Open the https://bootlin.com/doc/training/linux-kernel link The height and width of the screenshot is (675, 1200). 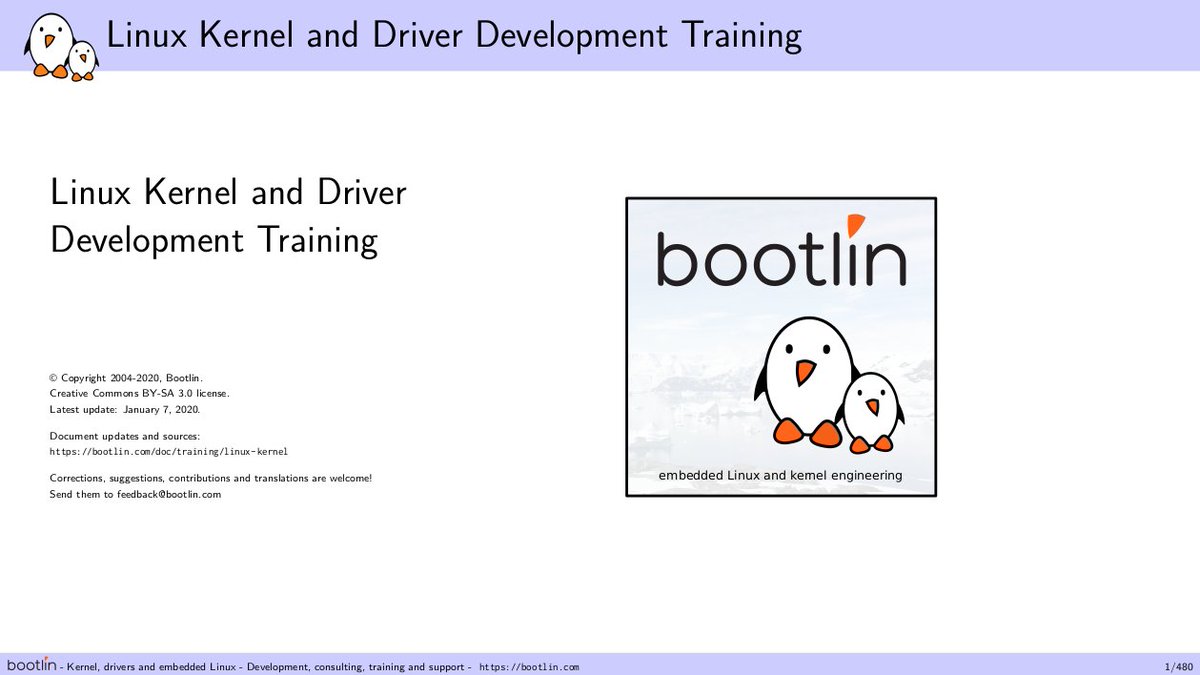(x=169, y=452)
